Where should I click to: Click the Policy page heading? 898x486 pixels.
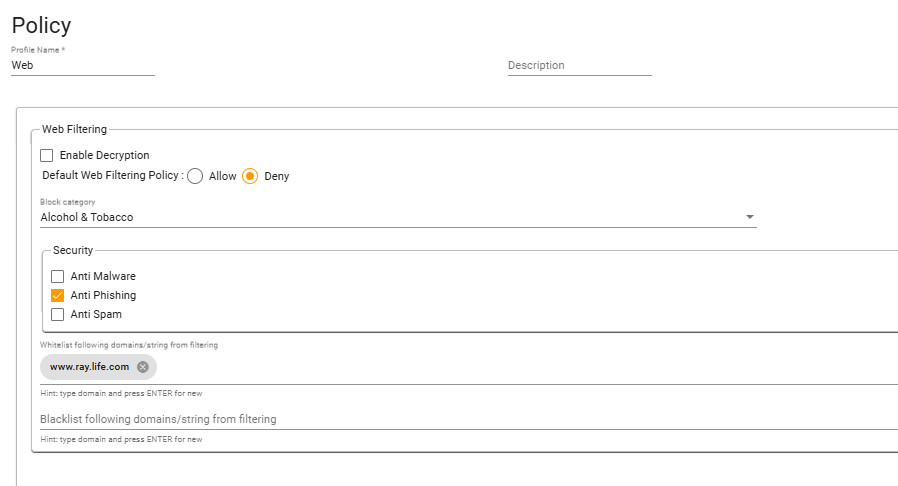click(41, 25)
